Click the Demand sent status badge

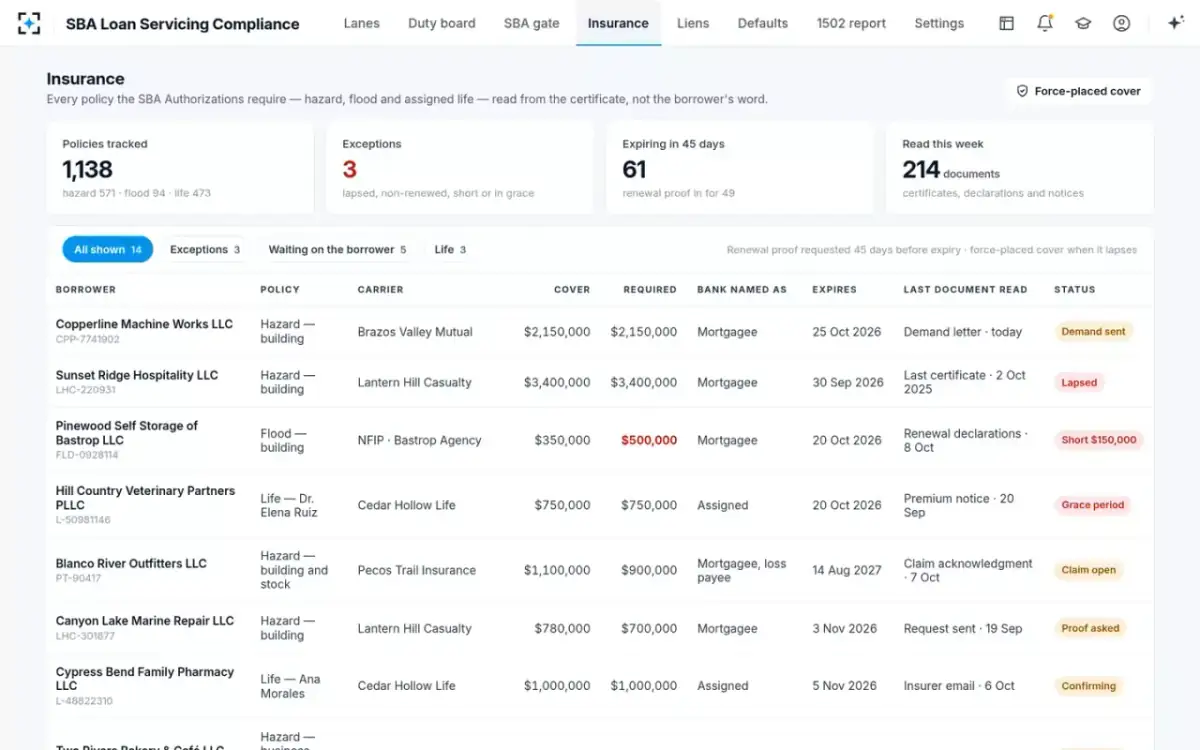[x=1093, y=332]
